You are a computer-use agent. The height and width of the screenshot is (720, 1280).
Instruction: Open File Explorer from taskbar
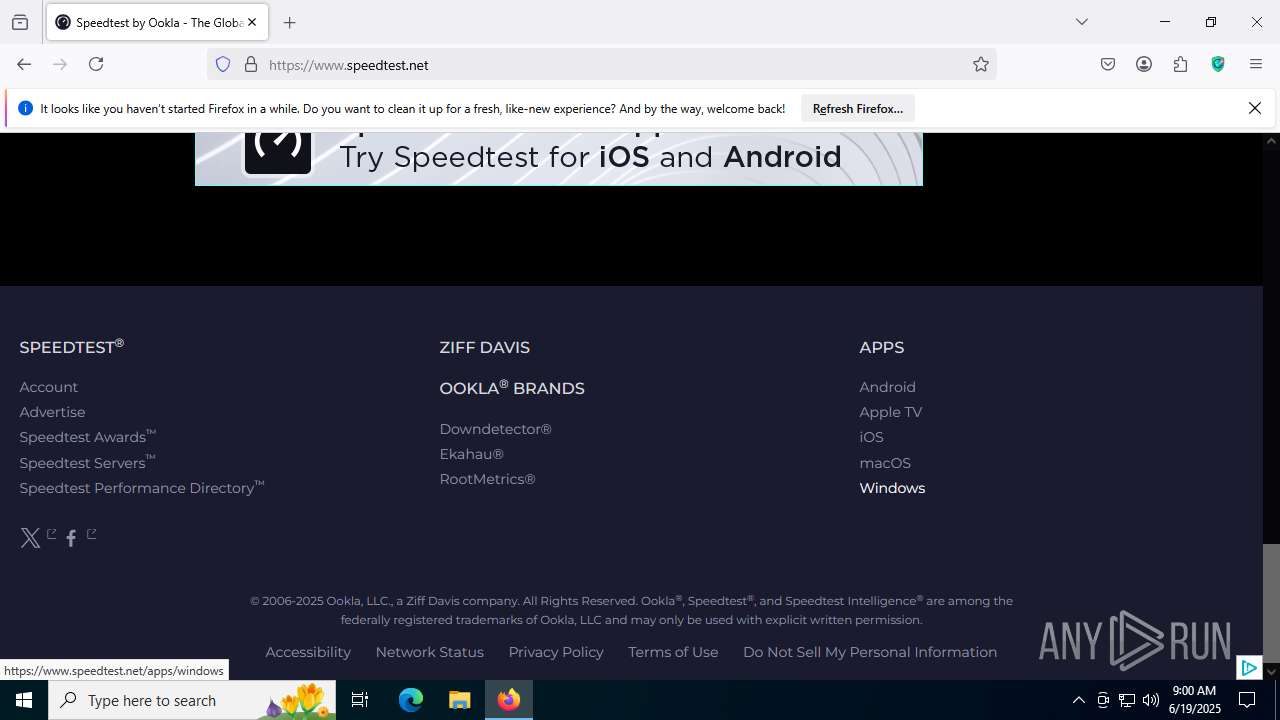pos(459,700)
